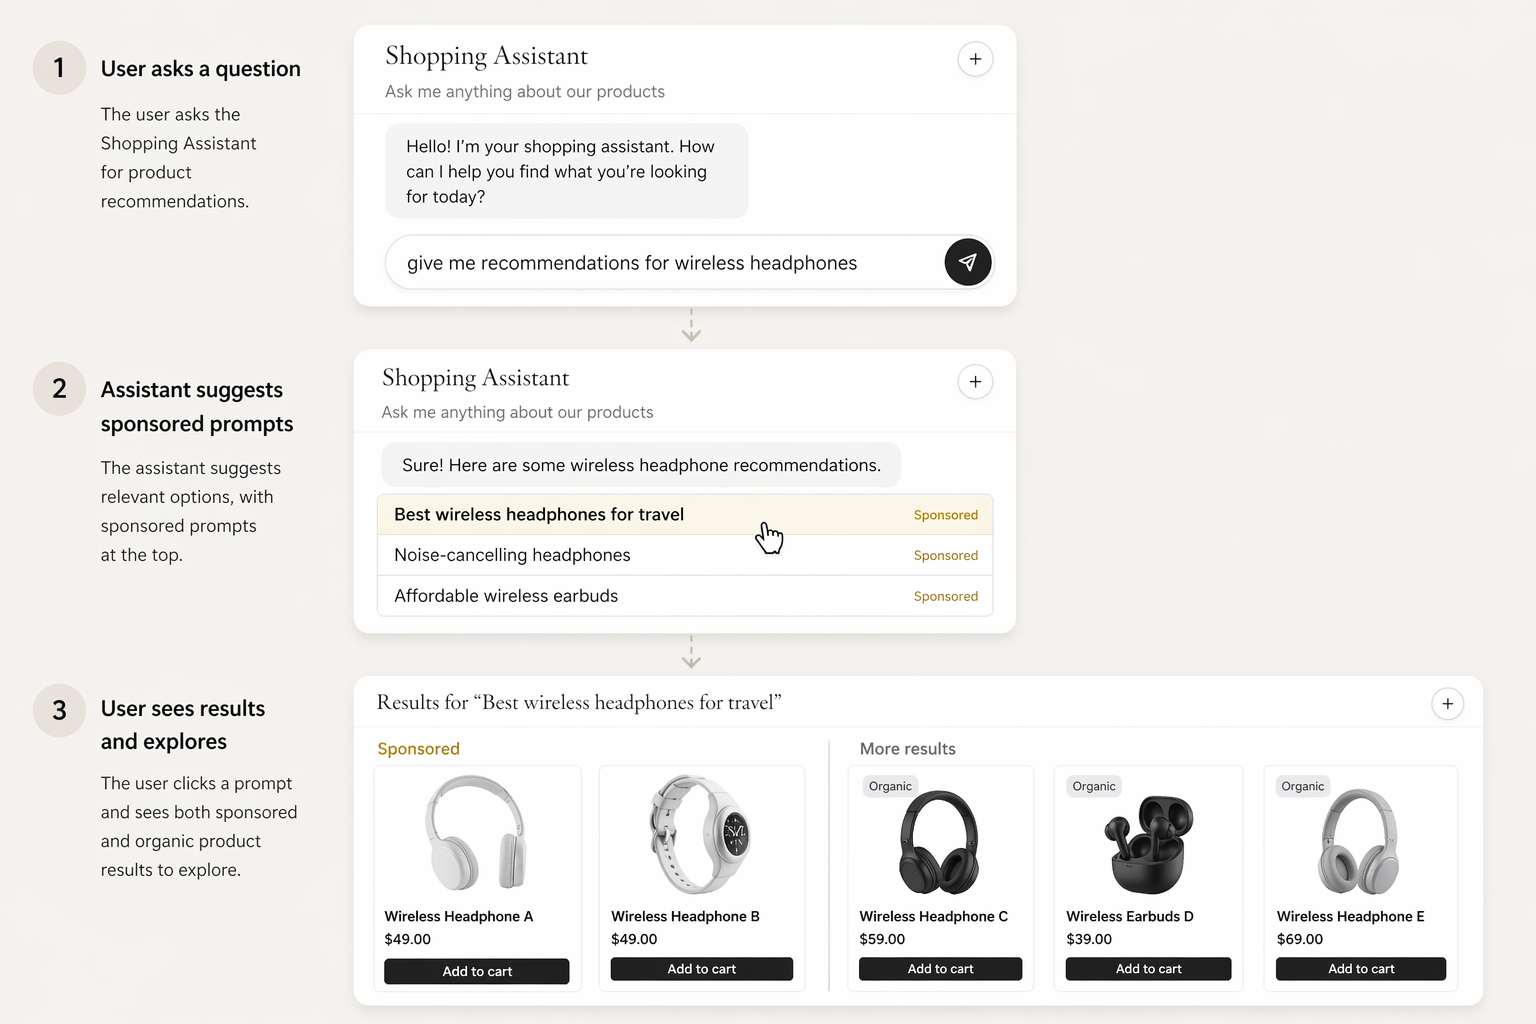Select Affordable wireless earbuds prompt
Screen dimensions: 1536x1024
pyautogui.click(x=685, y=596)
